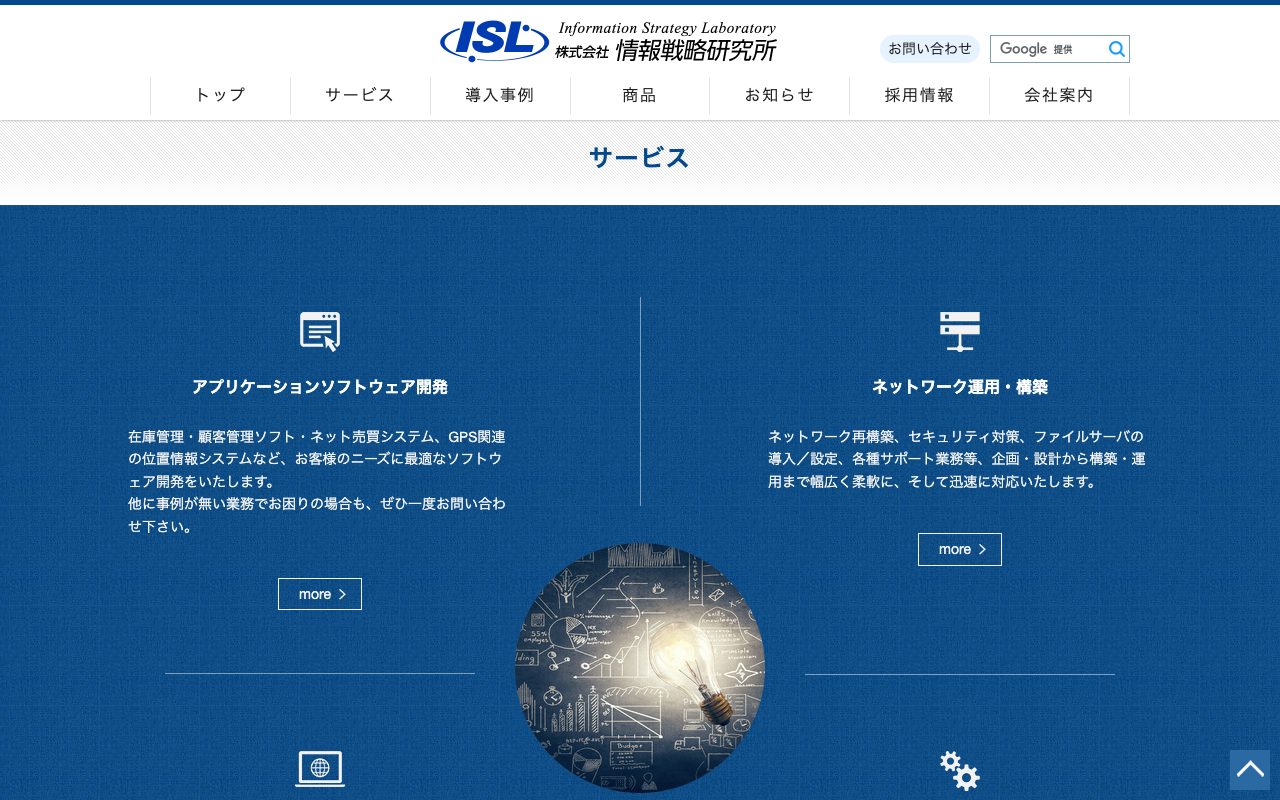This screenshot has height=800, width=1280.
Task: Open the トップ menu item
Action: click(x=220, y=96)
